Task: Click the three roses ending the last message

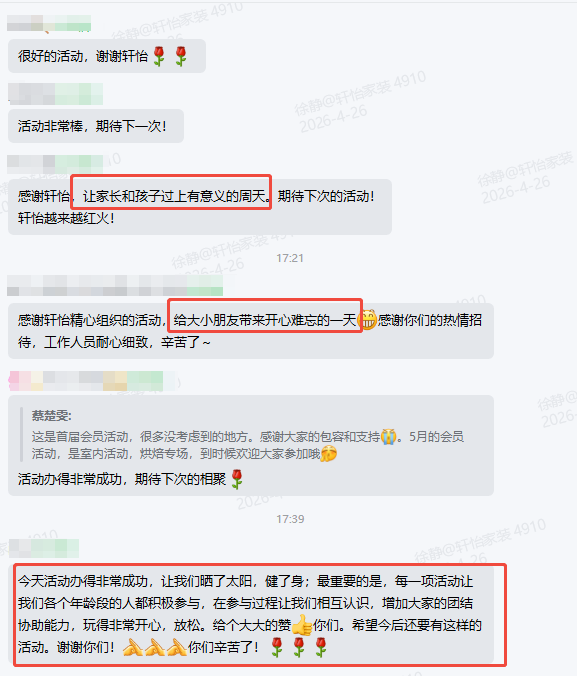Action: [x=299, y=647]
